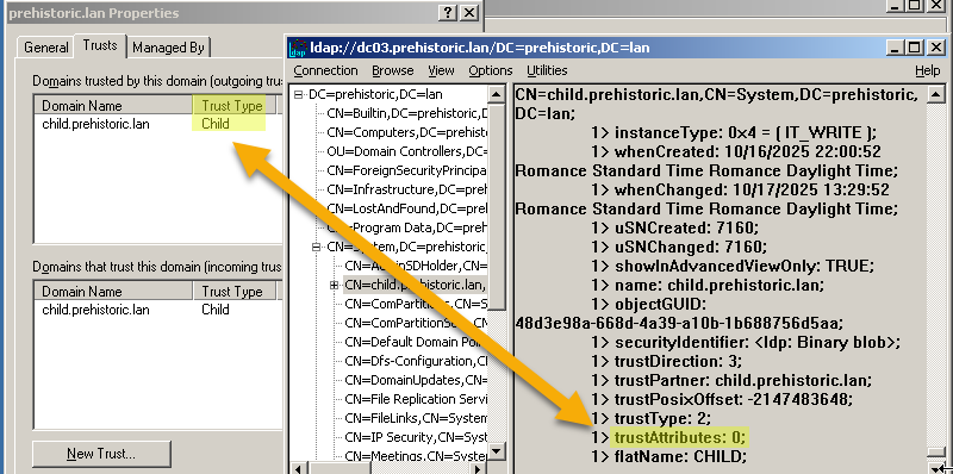Click the tree pane horizontal scroll right arrow
The width and height of the screenshot is (954, 474).
pyautogui.click(x=480, y=469)
